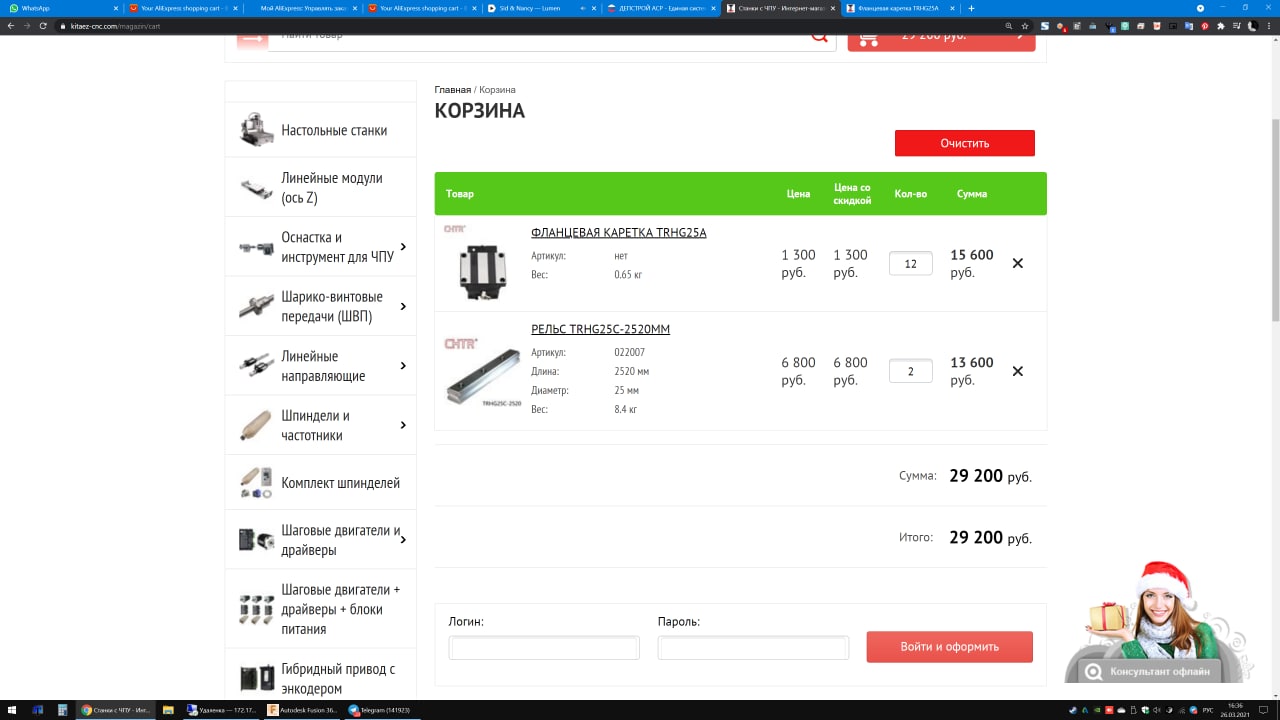The height and width of the screenshot is (720, 1280).
Task: Expand Оснастка и инструмент для ЧПУ submenu arrow
Action: (403, 247)
